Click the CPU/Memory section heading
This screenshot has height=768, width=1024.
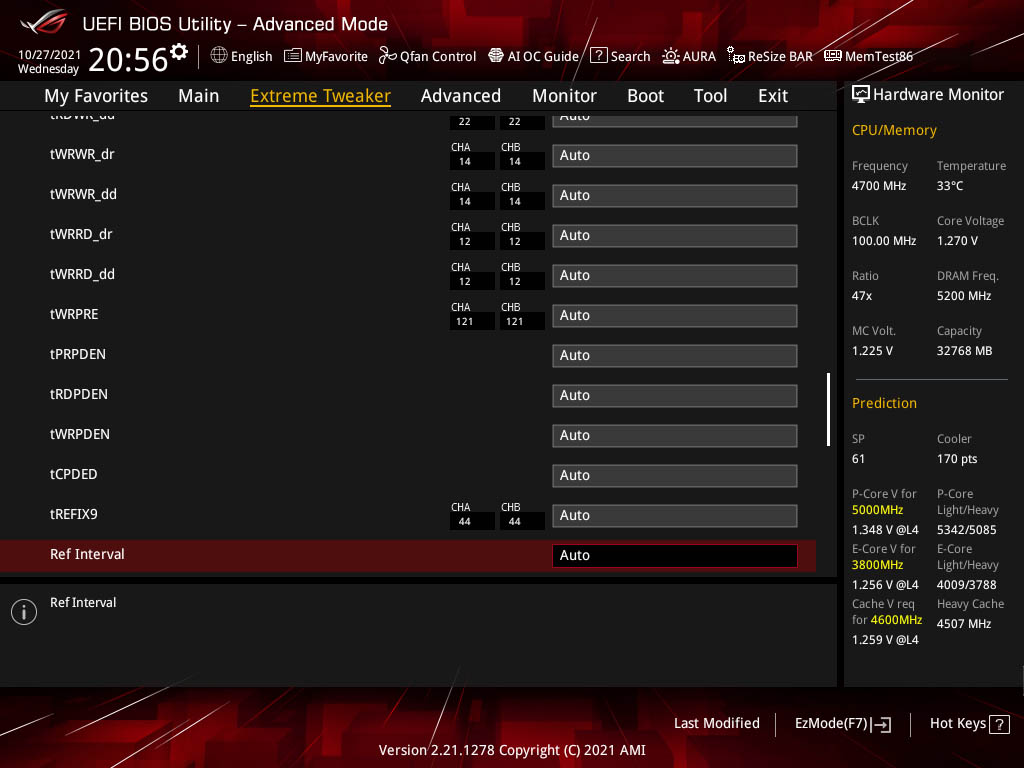pyautogui.click(x=894, y=131)
